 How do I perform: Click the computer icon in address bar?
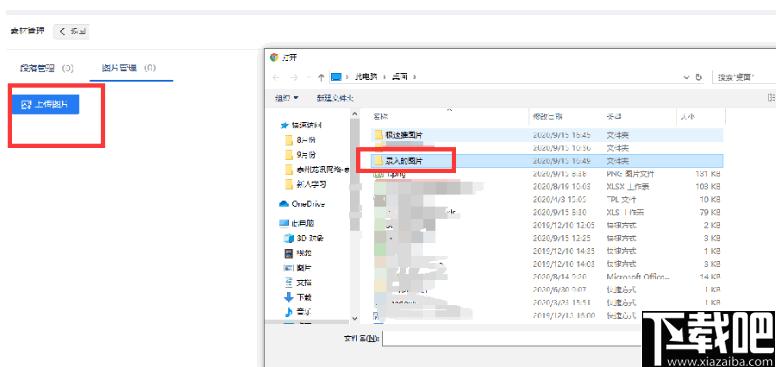337,77
